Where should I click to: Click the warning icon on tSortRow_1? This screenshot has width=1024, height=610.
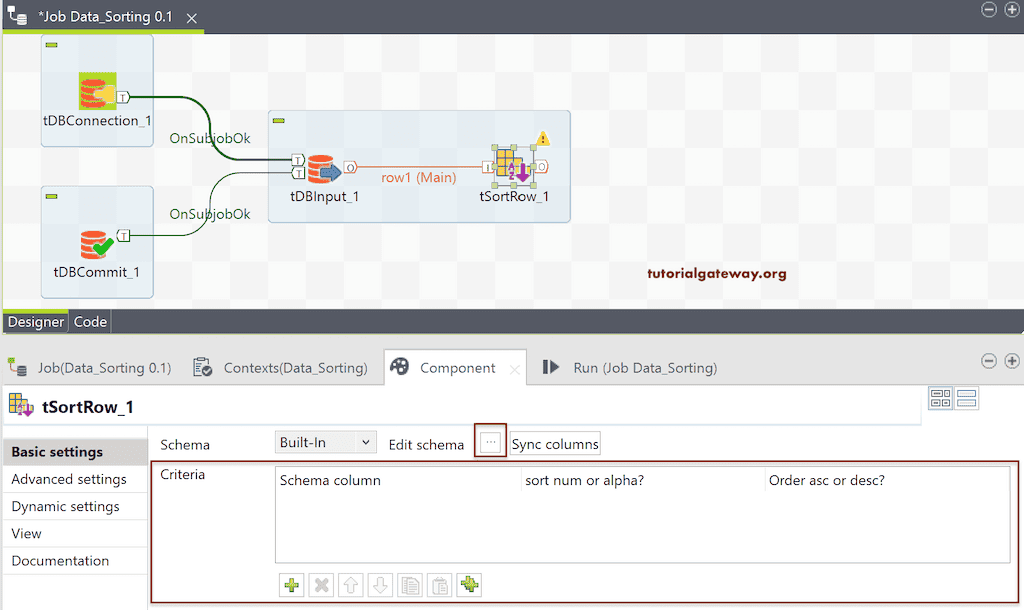542,140
